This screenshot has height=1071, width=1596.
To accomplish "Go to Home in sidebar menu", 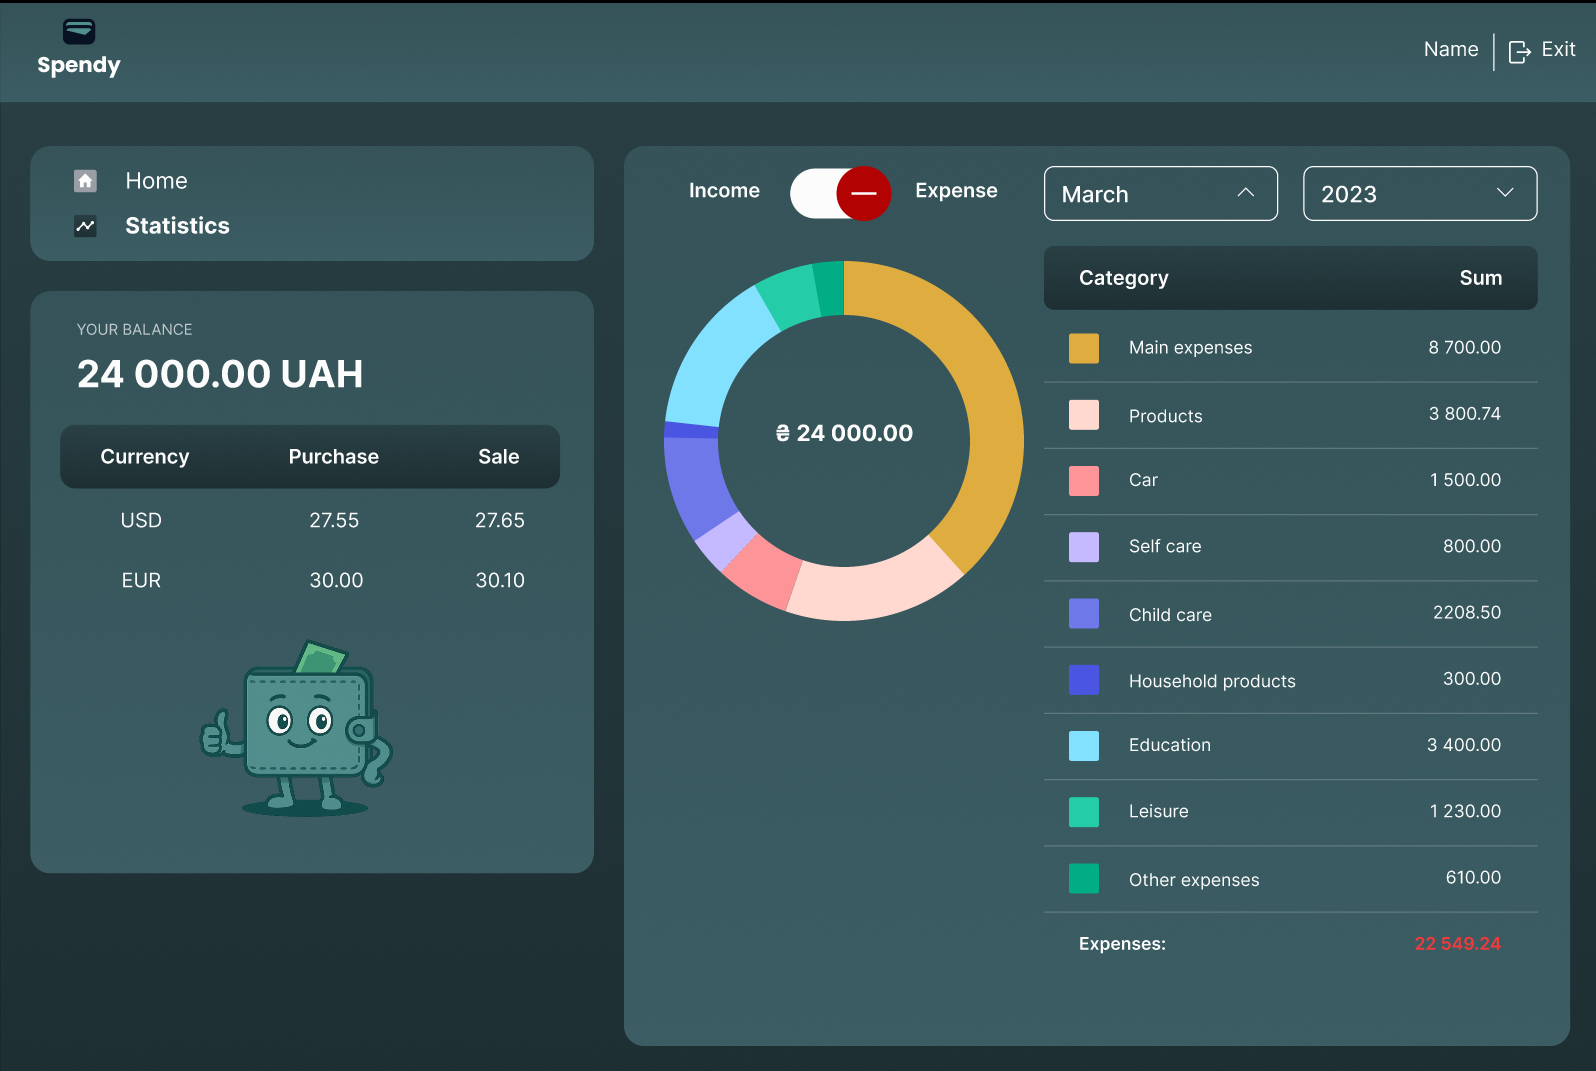I will (156, 181).
